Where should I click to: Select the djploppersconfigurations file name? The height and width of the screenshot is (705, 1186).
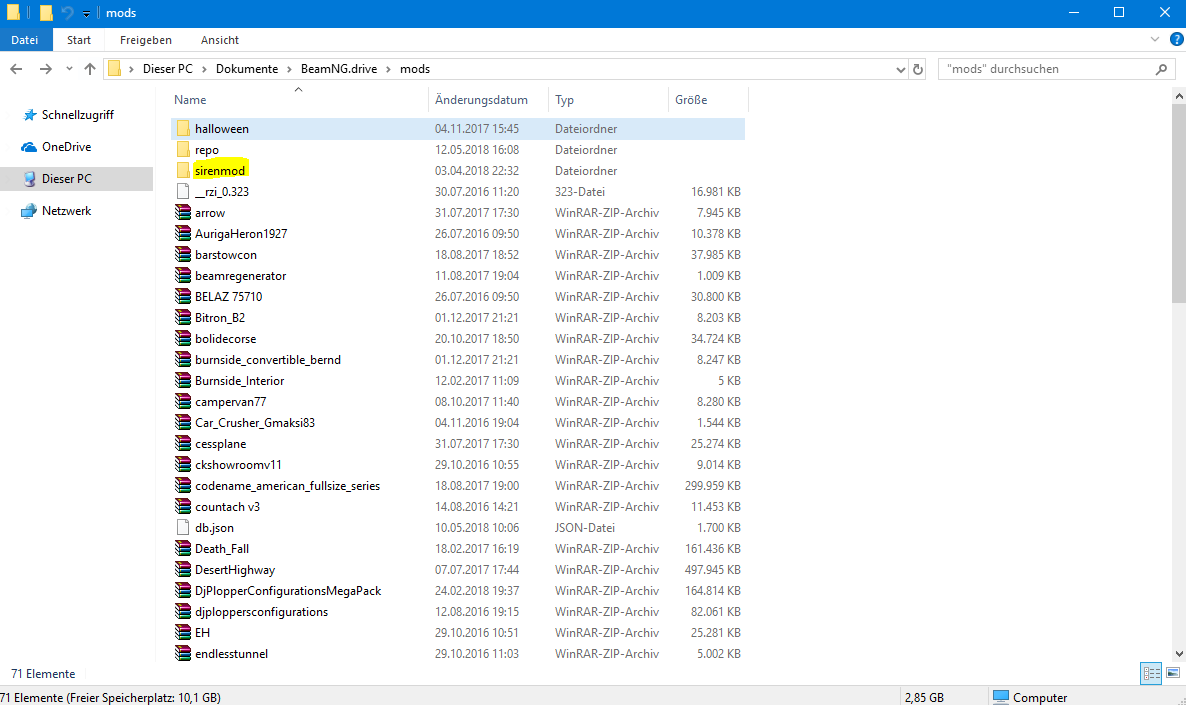[262, 612]
